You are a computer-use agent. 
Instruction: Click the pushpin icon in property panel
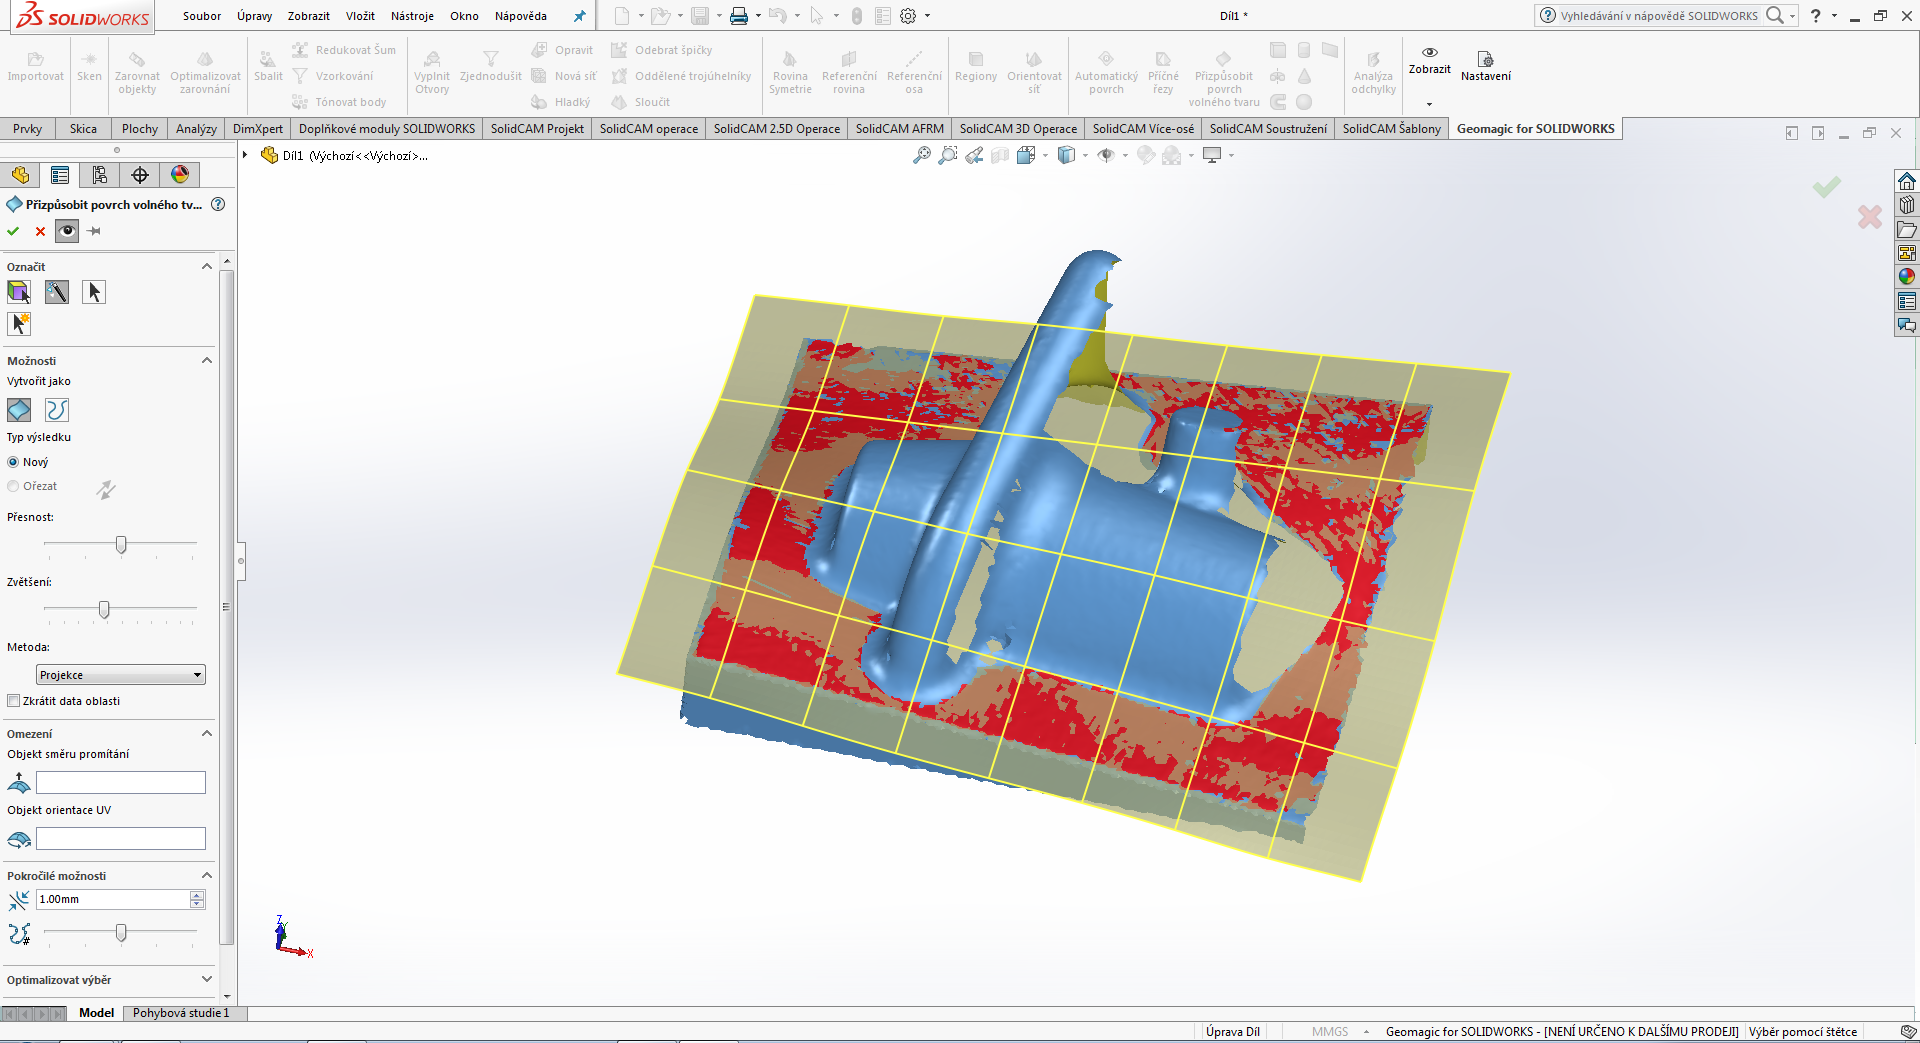94,231
